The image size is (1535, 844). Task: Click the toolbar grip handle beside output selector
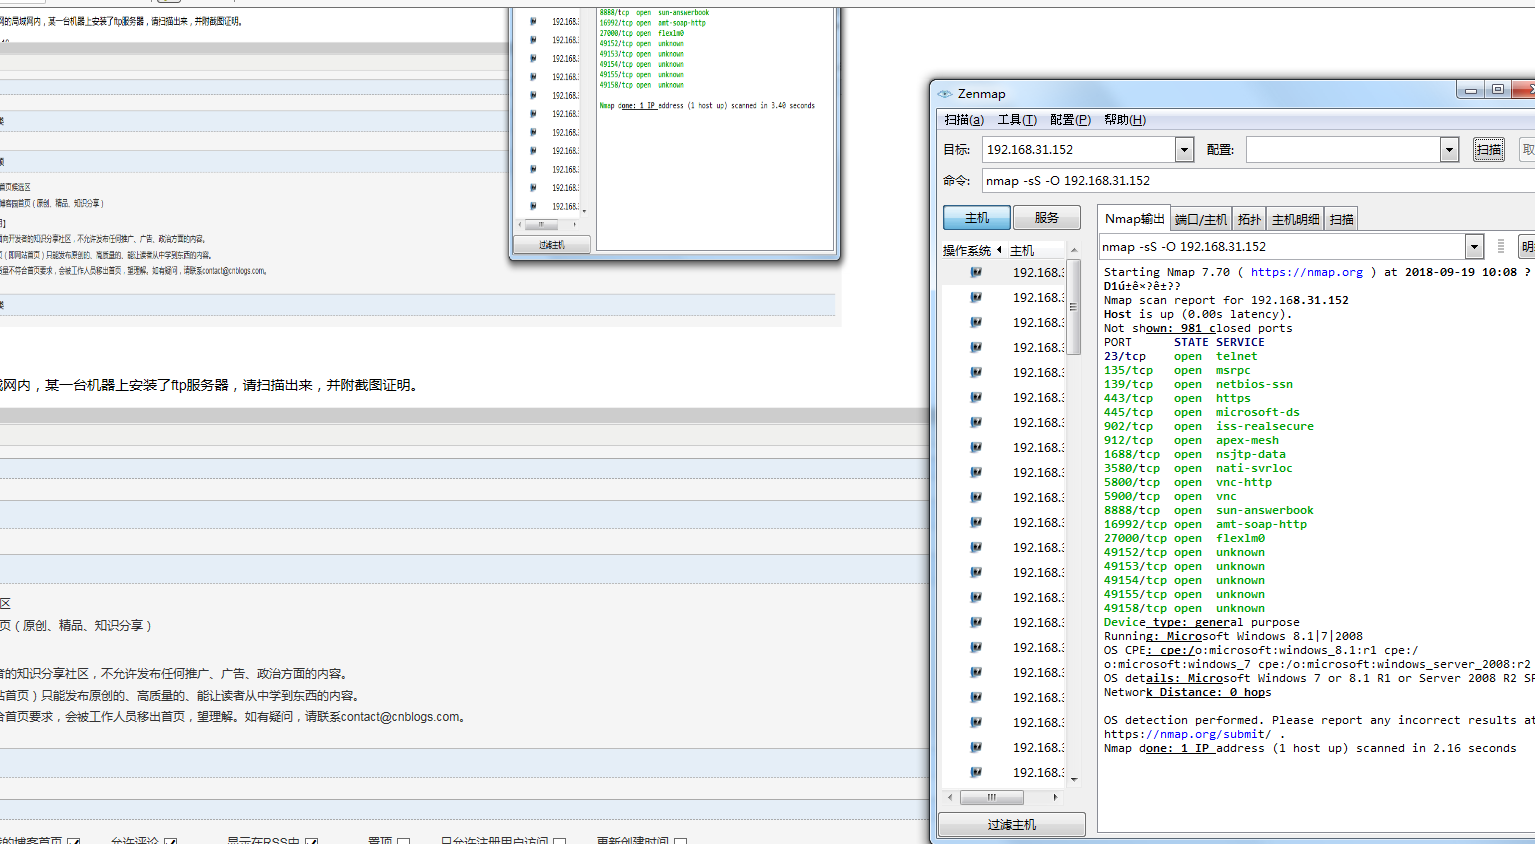click(1500, 246)
